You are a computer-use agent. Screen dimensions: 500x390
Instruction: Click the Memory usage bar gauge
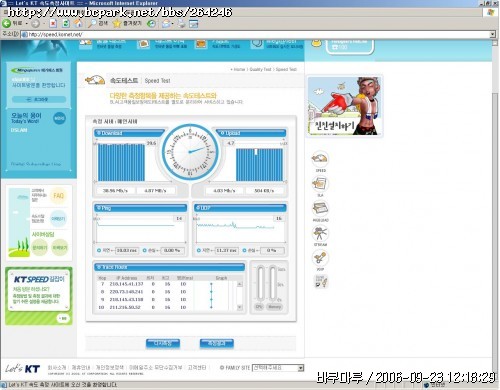tap(273, 283)
